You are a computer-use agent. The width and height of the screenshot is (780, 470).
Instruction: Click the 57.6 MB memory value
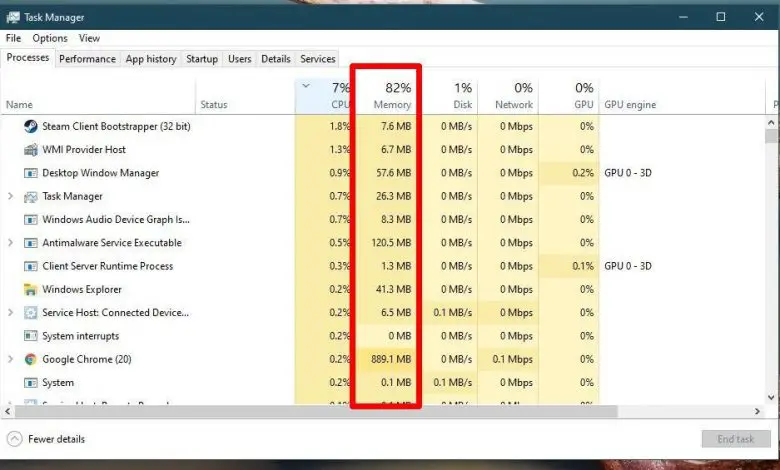point(393,173)
